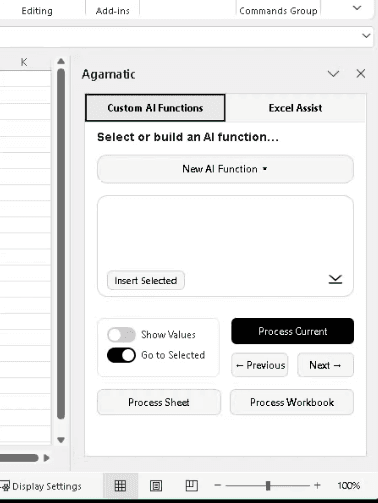Click the Process Sheet button
This screenshot has width=378, height=503.
[159, 402]
